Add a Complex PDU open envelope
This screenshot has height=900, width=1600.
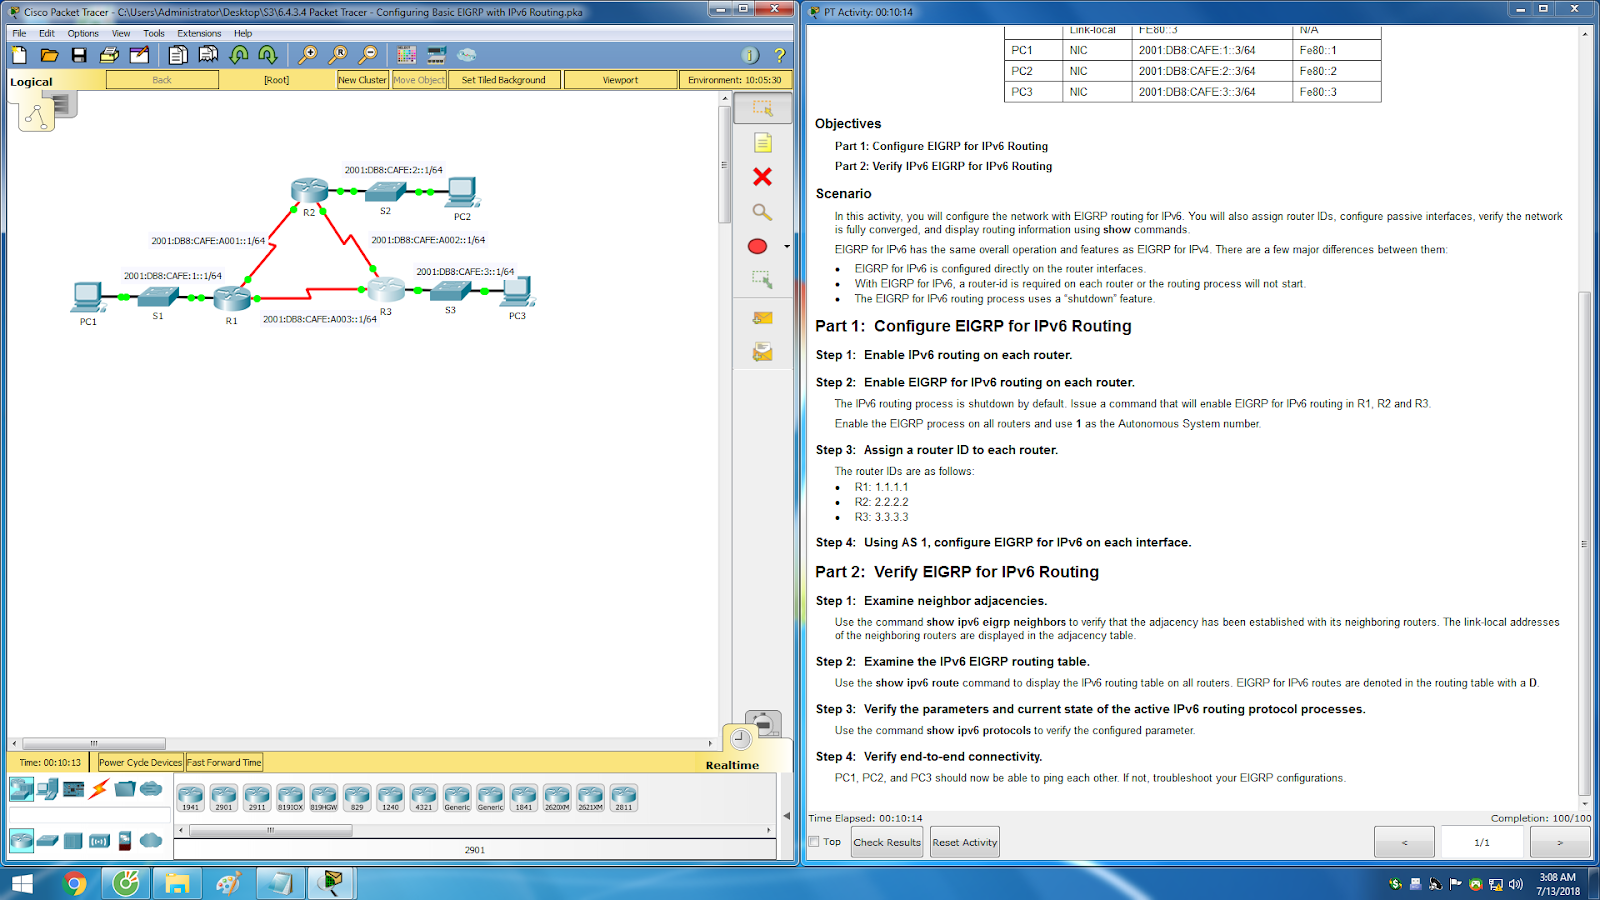(762, 352)
